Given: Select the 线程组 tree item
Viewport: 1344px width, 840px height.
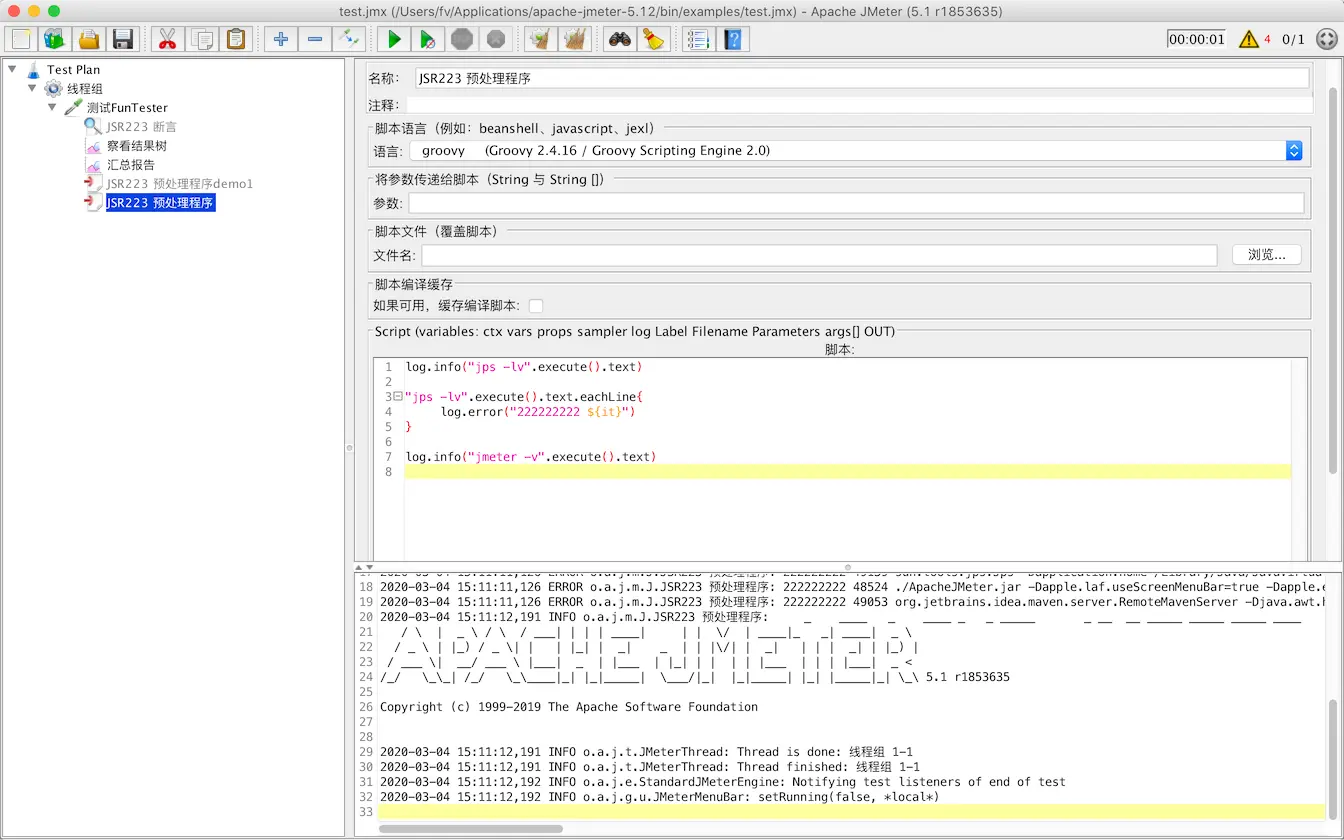Looking at the screenshot, I should point(85,89).
